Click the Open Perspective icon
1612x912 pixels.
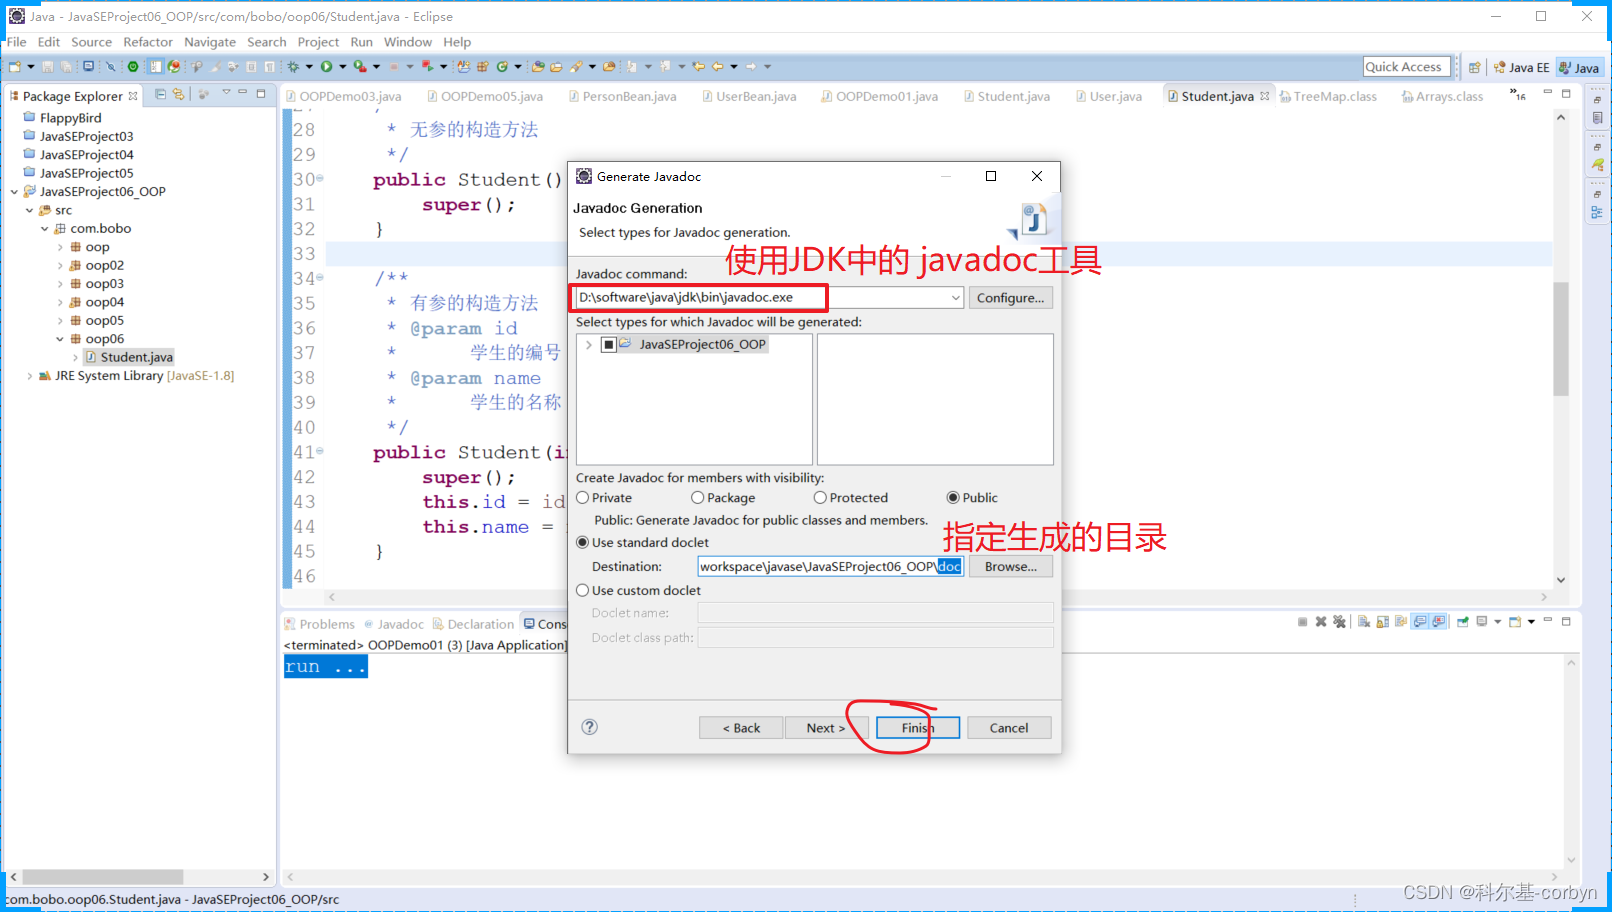[1474, 68]
